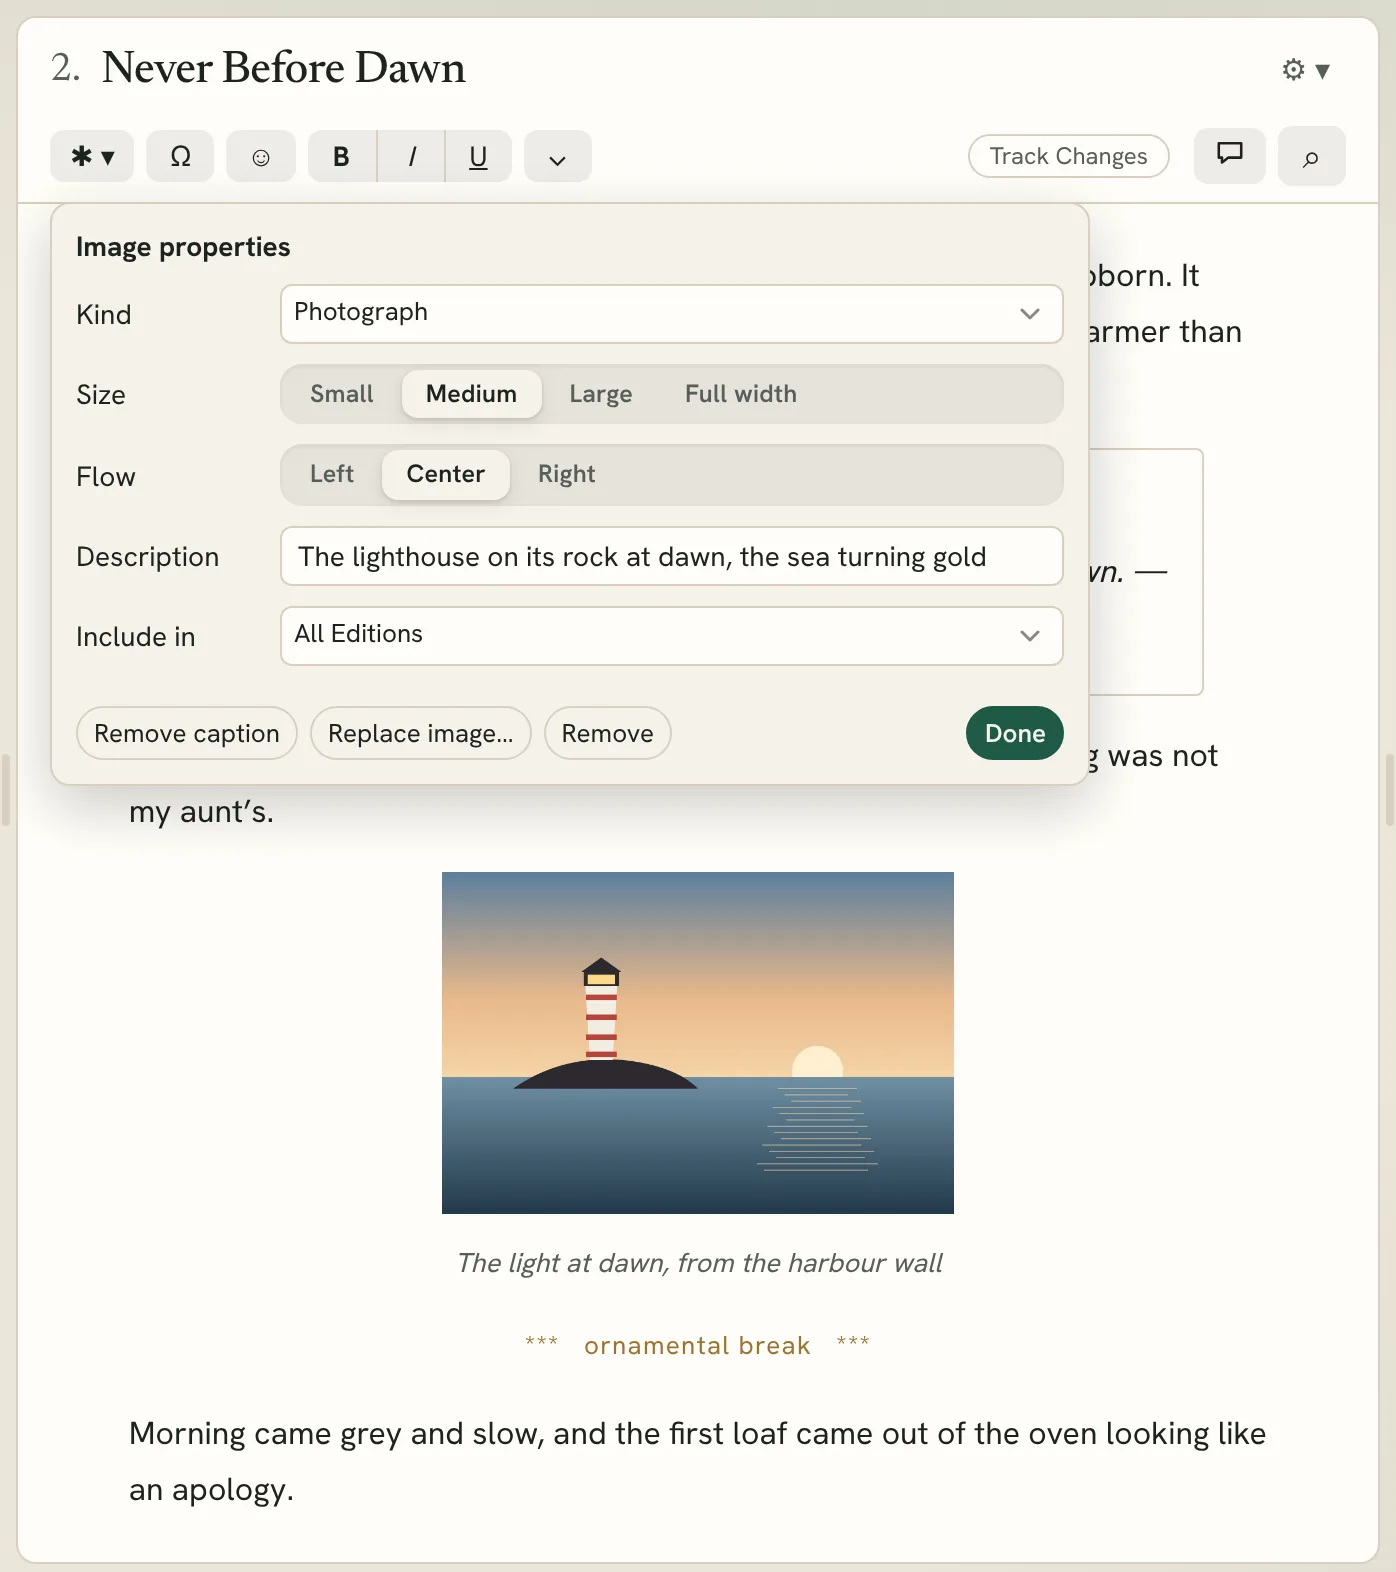1396x1572 pixels.
Task: Click Done to close image properties
Action: 1015,733
